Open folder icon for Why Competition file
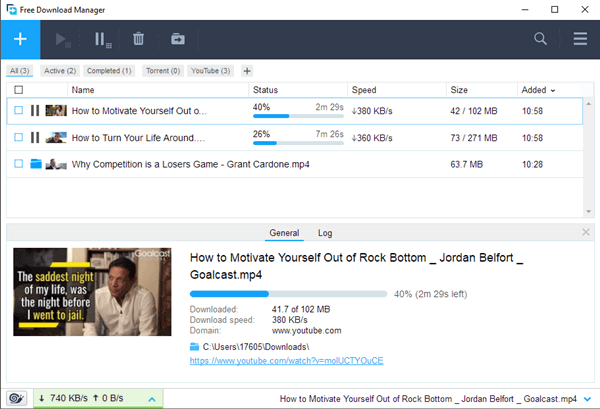Image resolution: width=600 pixels, height=409 pixels. [36, 164]
